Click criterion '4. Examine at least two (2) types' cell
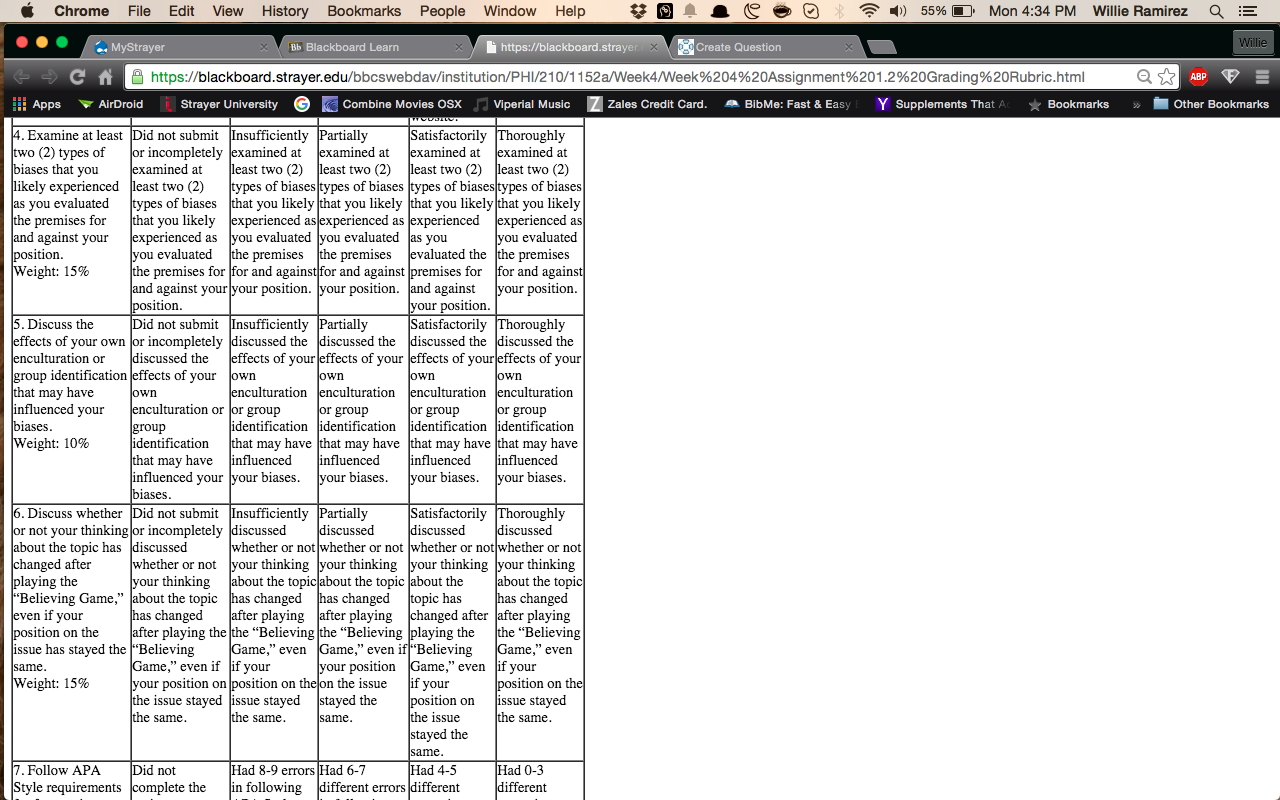 tap(71, 220)
